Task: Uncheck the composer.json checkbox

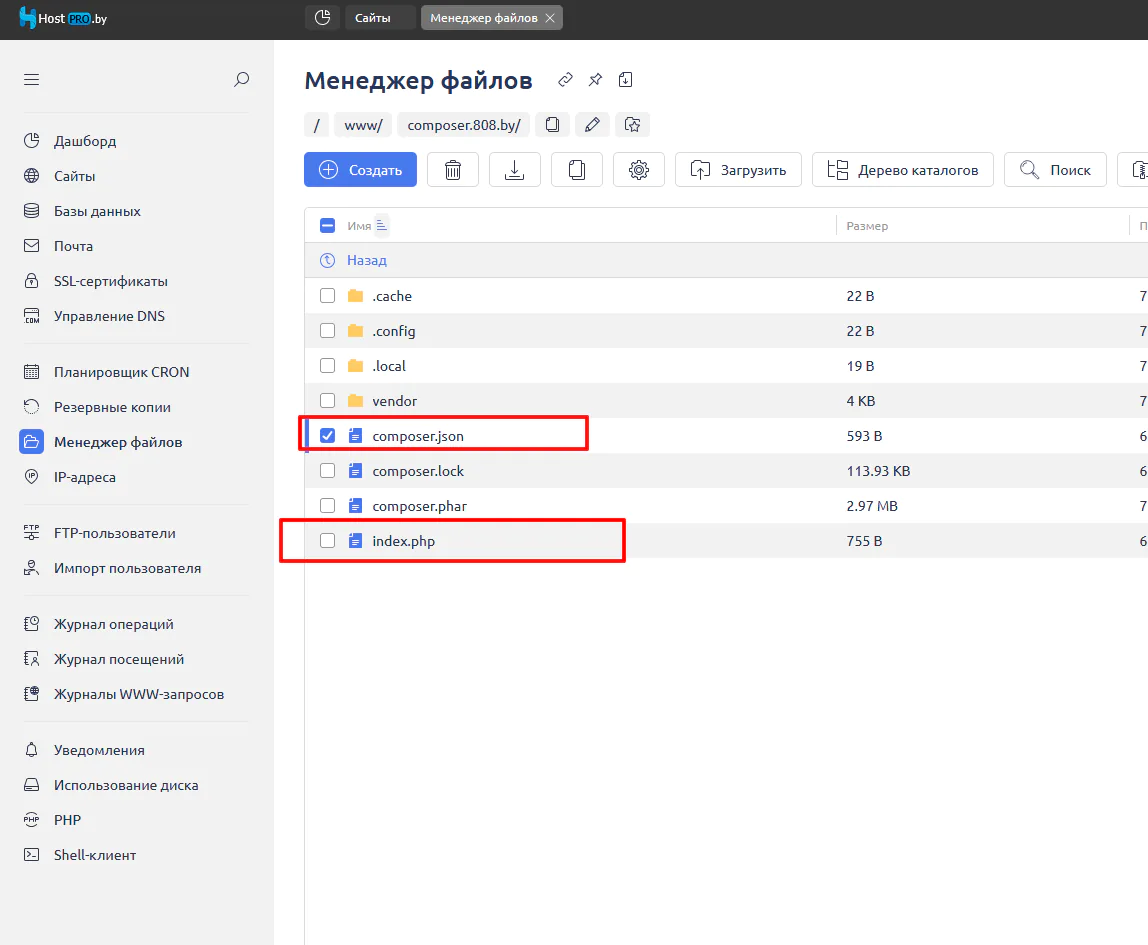Action: tap(327, 436)
